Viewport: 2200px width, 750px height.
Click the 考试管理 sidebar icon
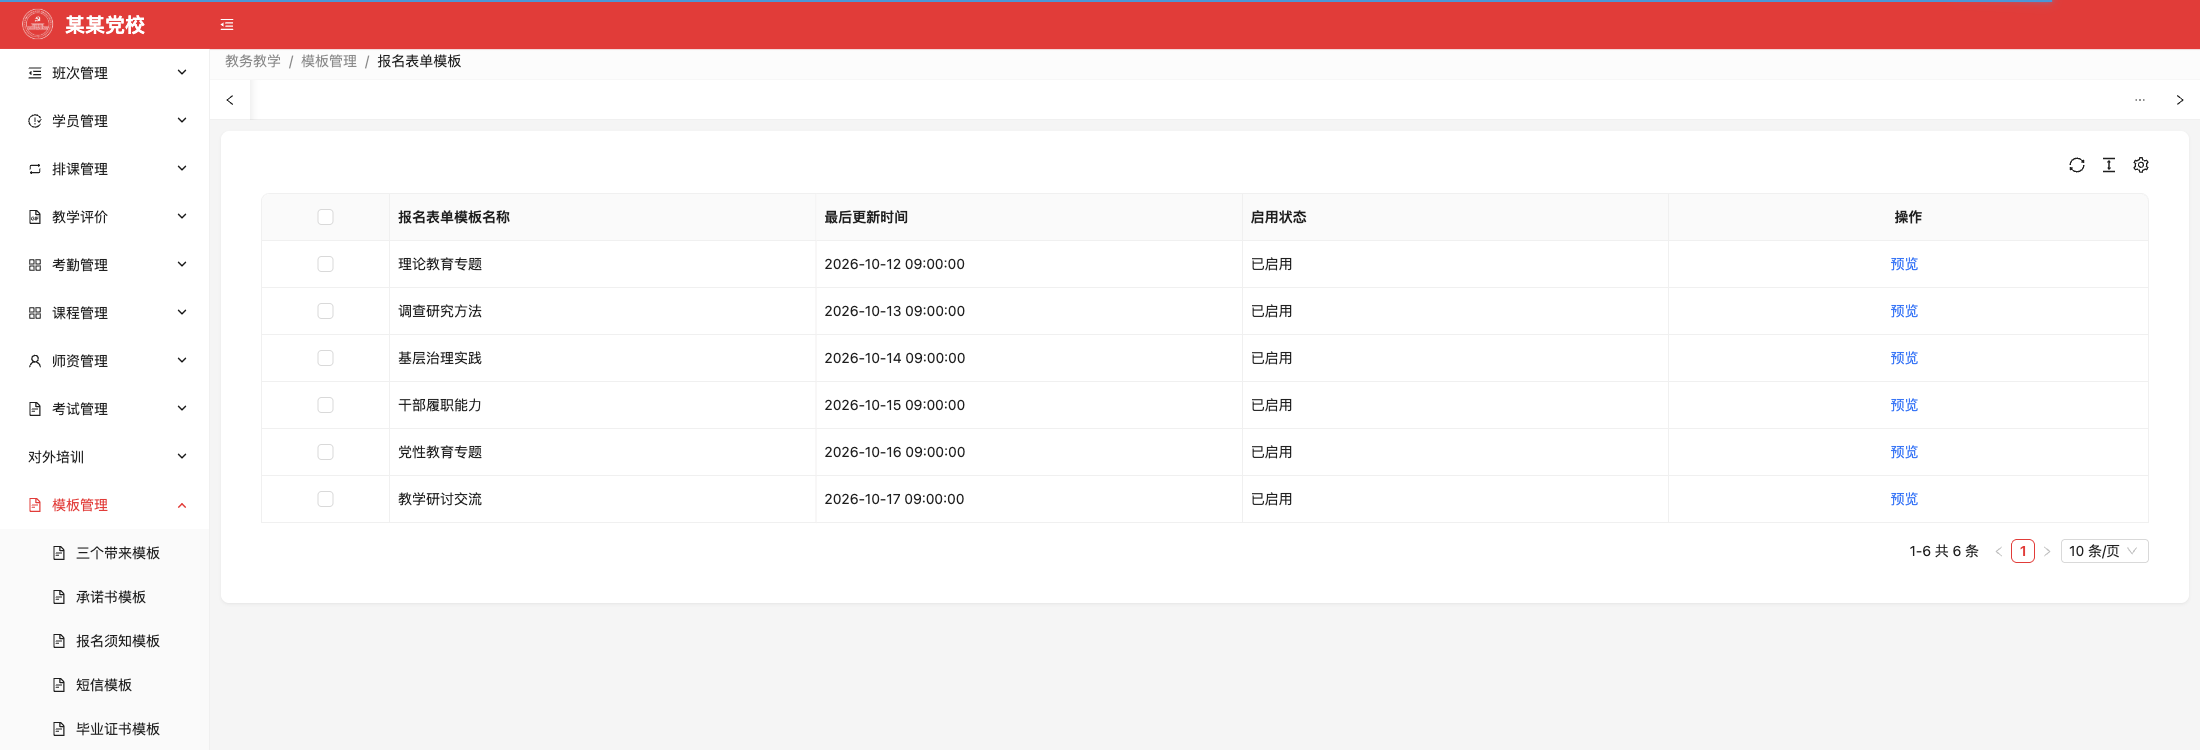tap(35, 409)
